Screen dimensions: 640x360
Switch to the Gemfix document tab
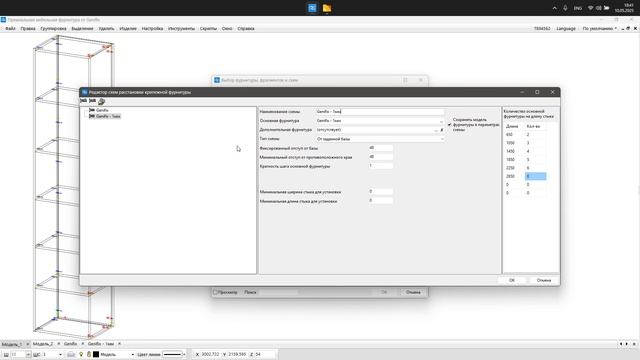click(x=70, y=344)
